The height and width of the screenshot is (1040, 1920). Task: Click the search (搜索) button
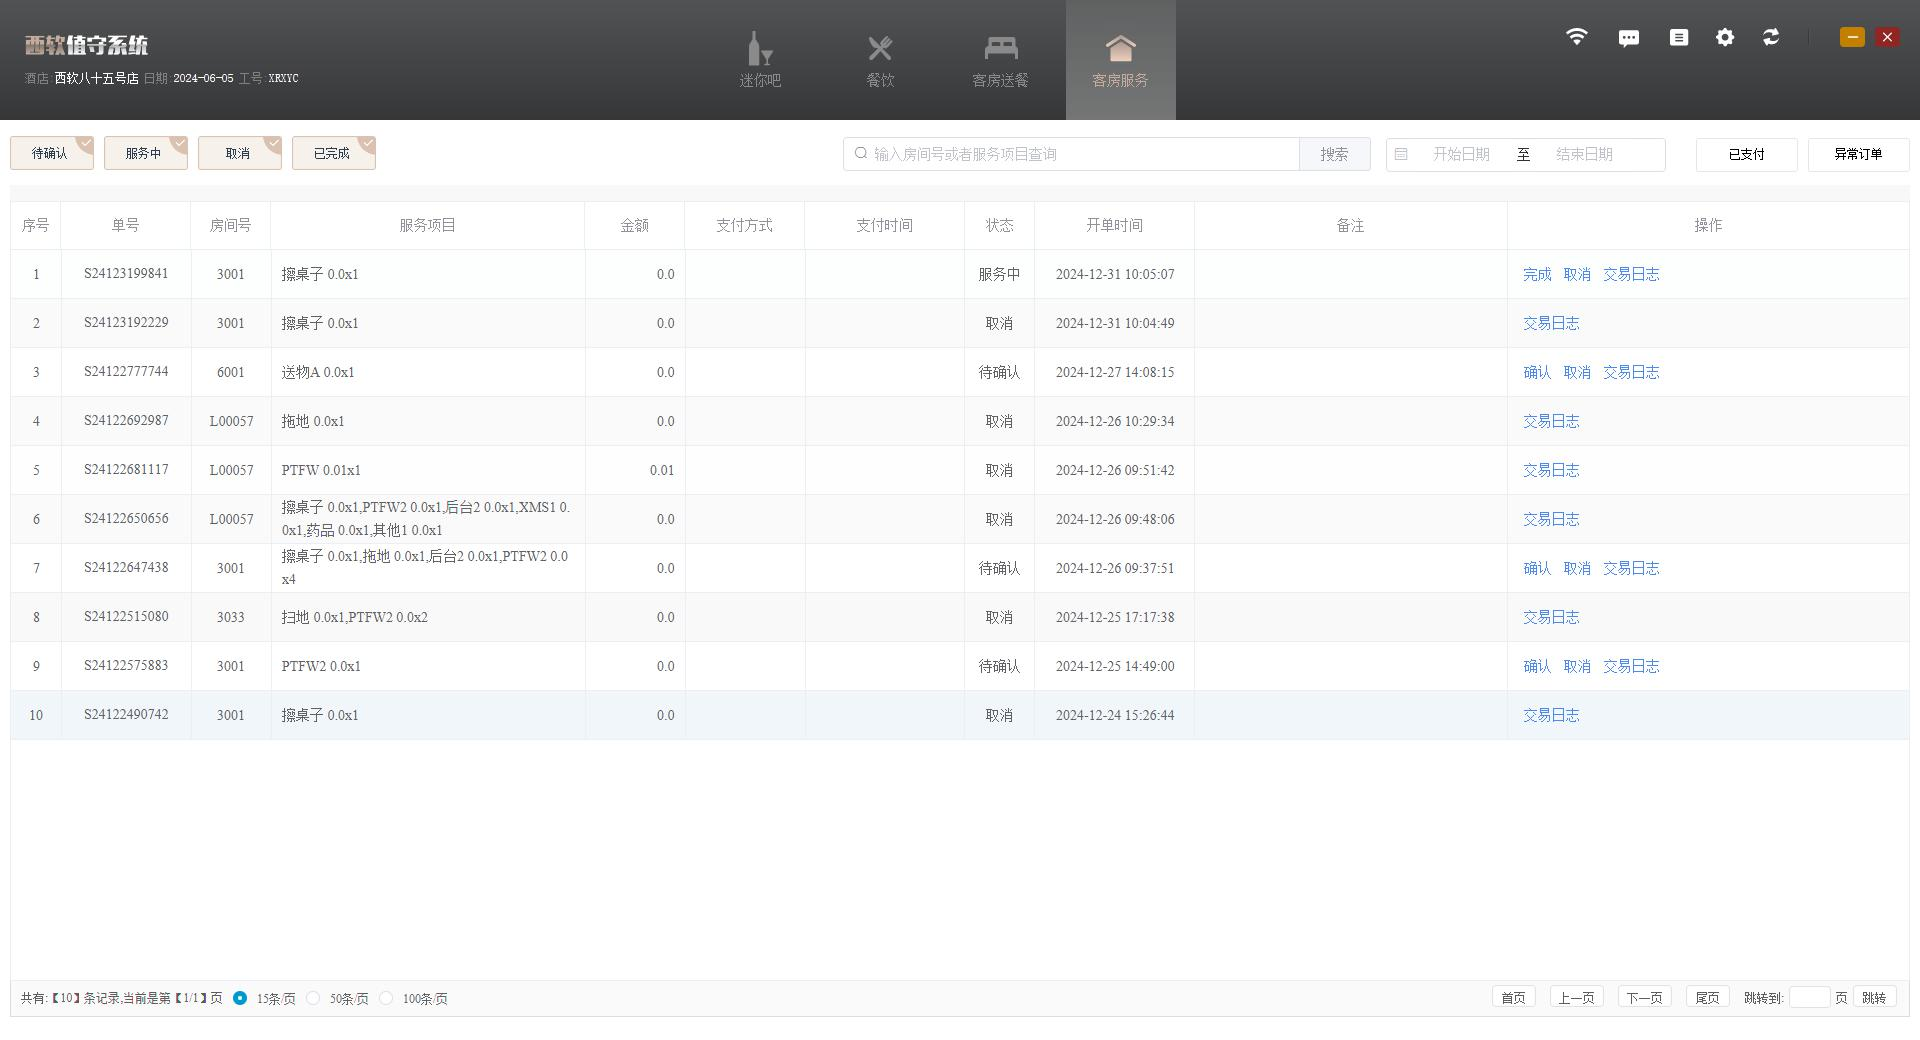tap(1334, 154)
